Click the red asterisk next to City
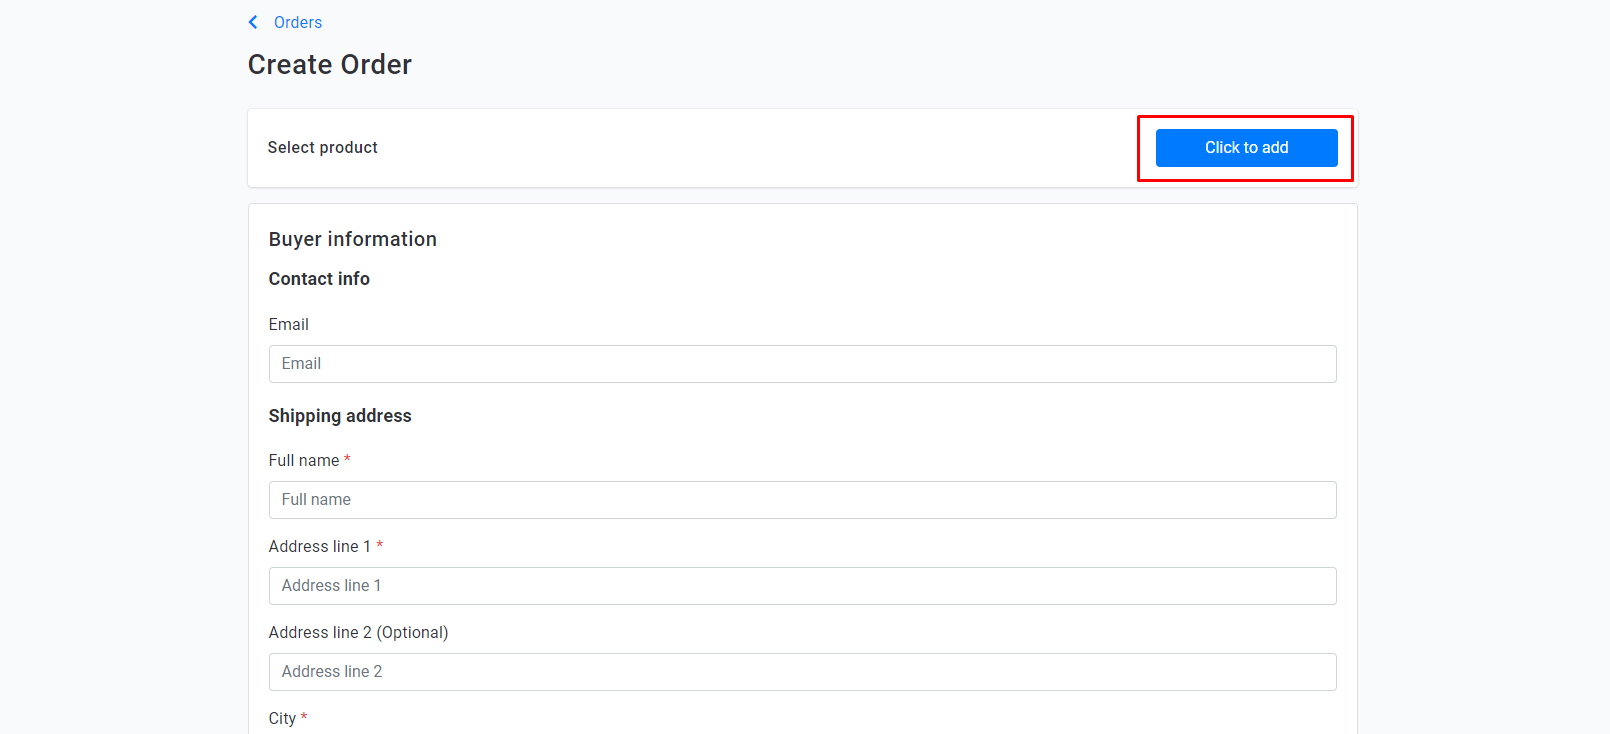This screenshot has width=1610, height=734. coord(304,717)
